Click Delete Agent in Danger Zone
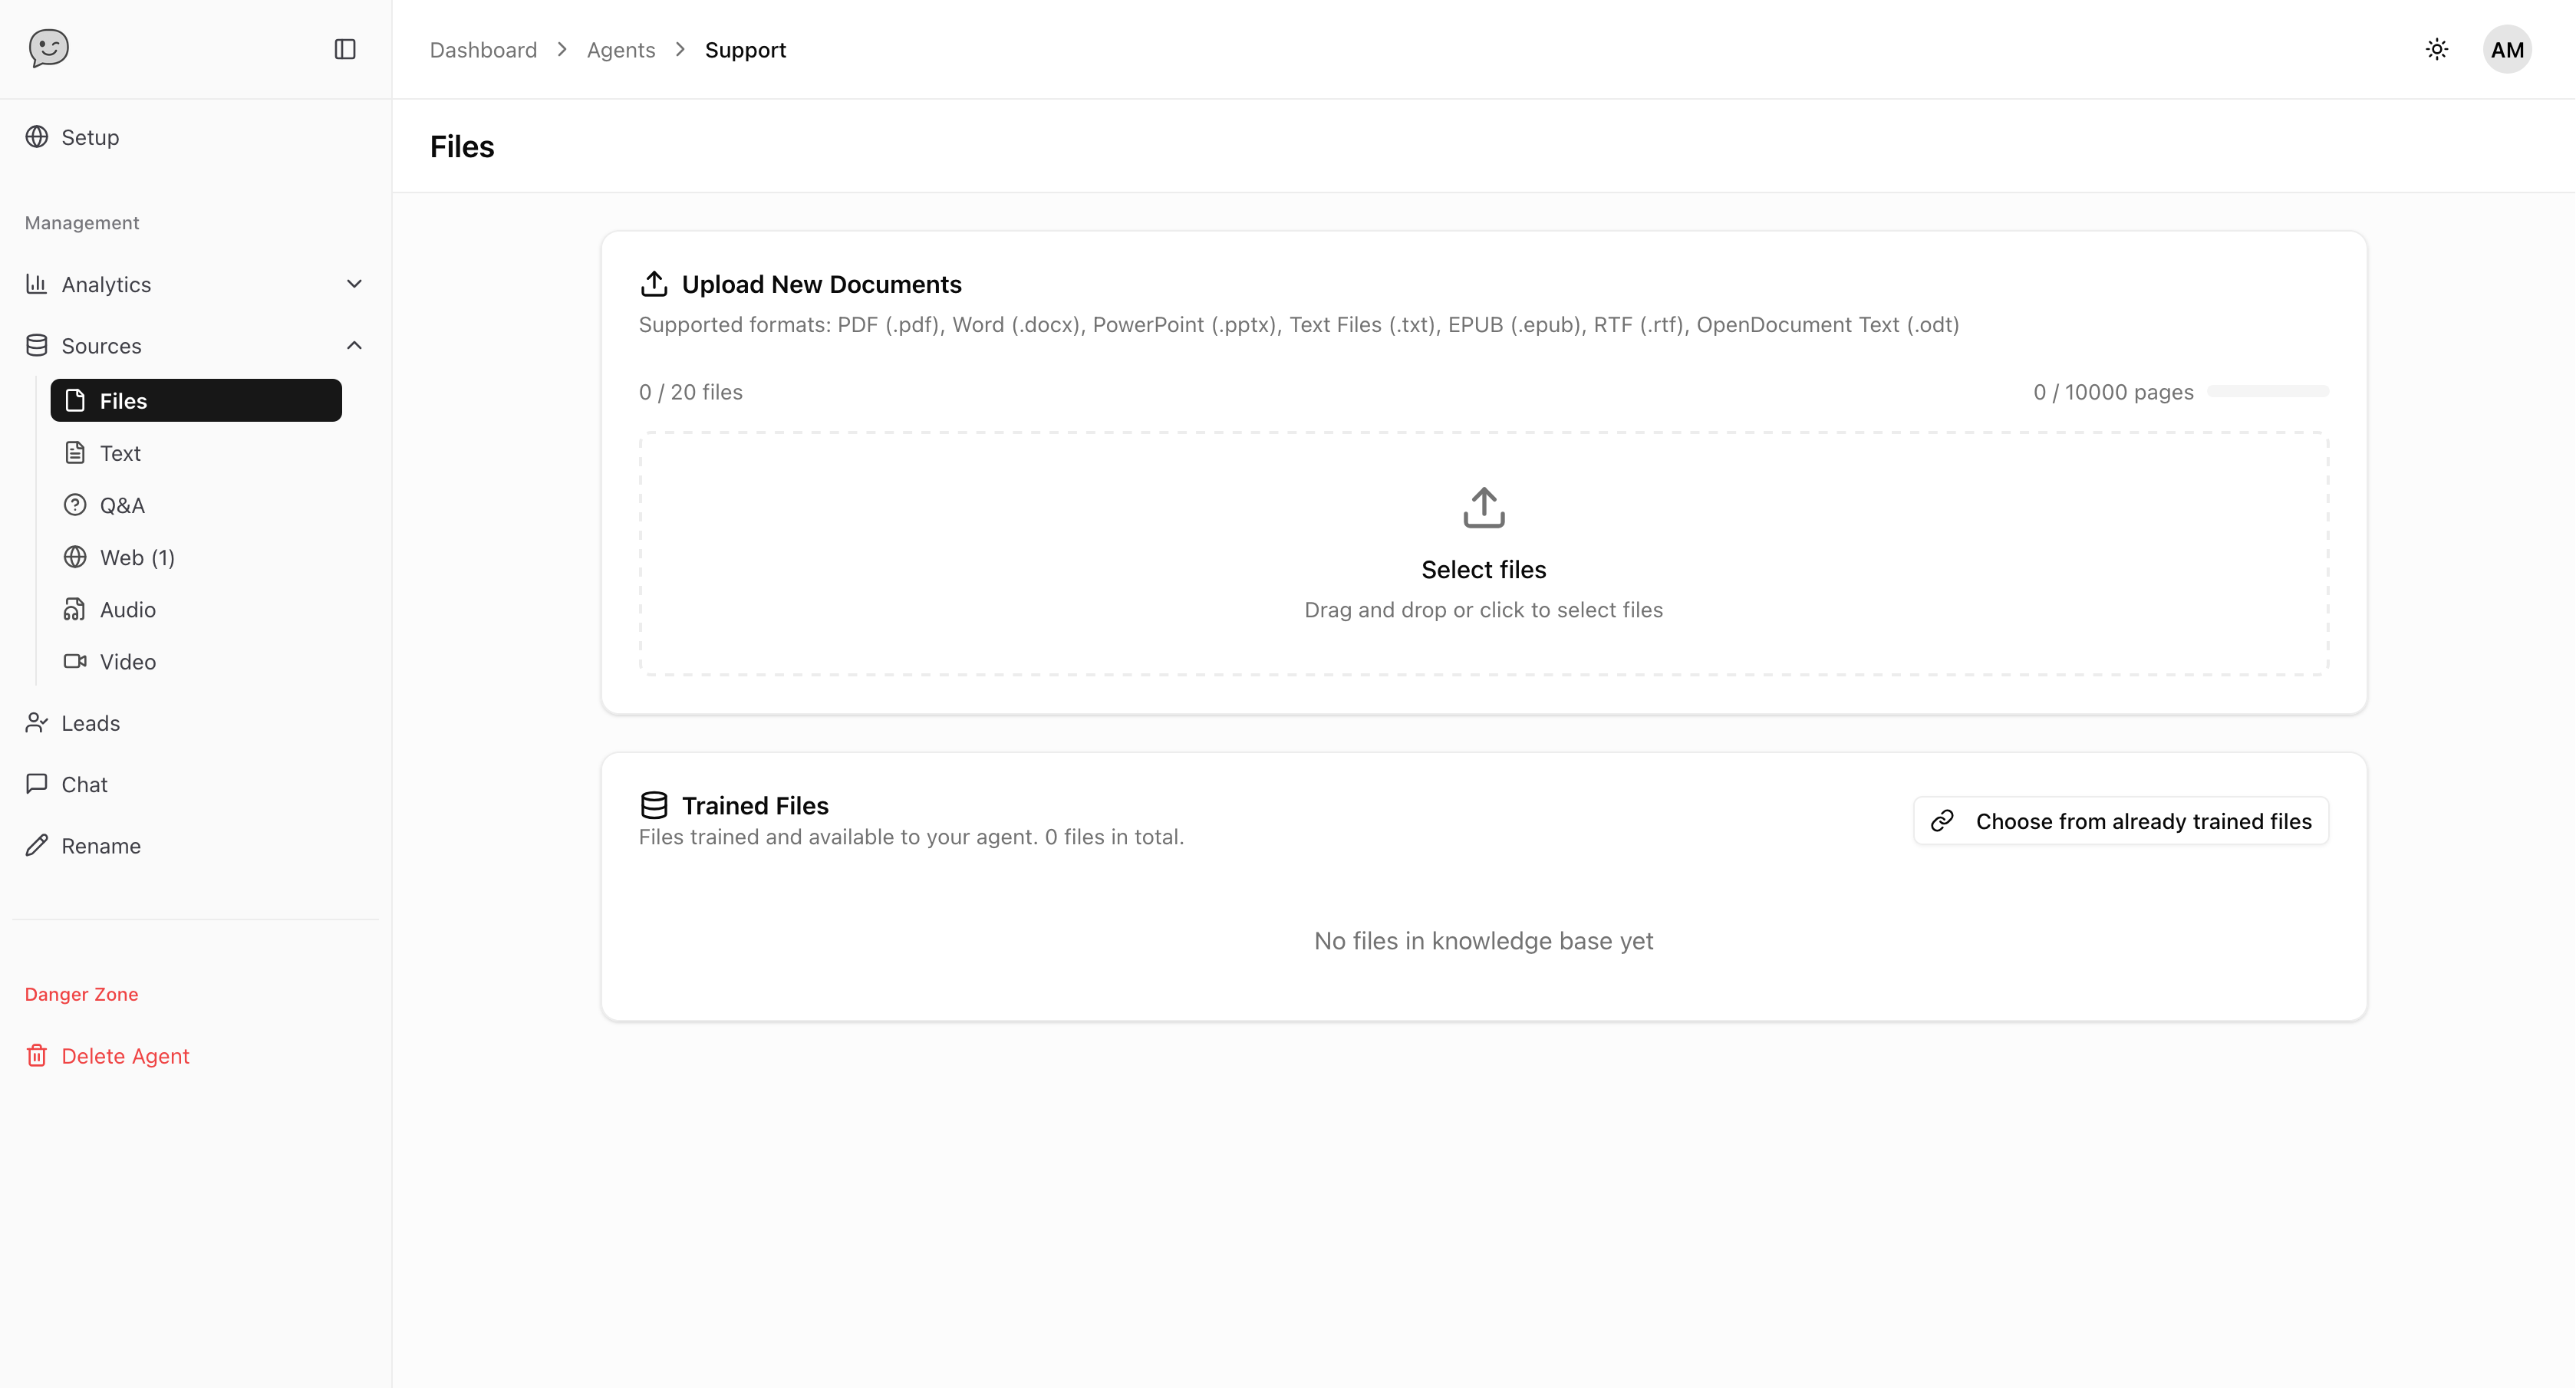2576x1388 pixels. tap(125, 1056)
